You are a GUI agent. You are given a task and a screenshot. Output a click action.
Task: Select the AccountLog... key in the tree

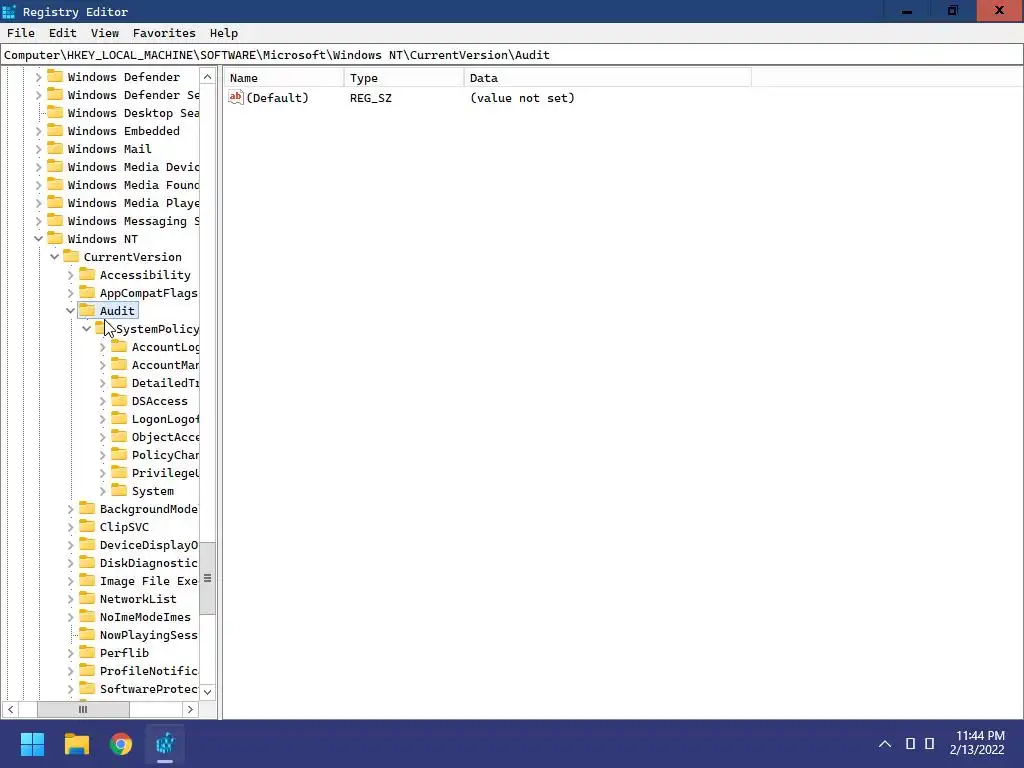[x=165, y=347]
